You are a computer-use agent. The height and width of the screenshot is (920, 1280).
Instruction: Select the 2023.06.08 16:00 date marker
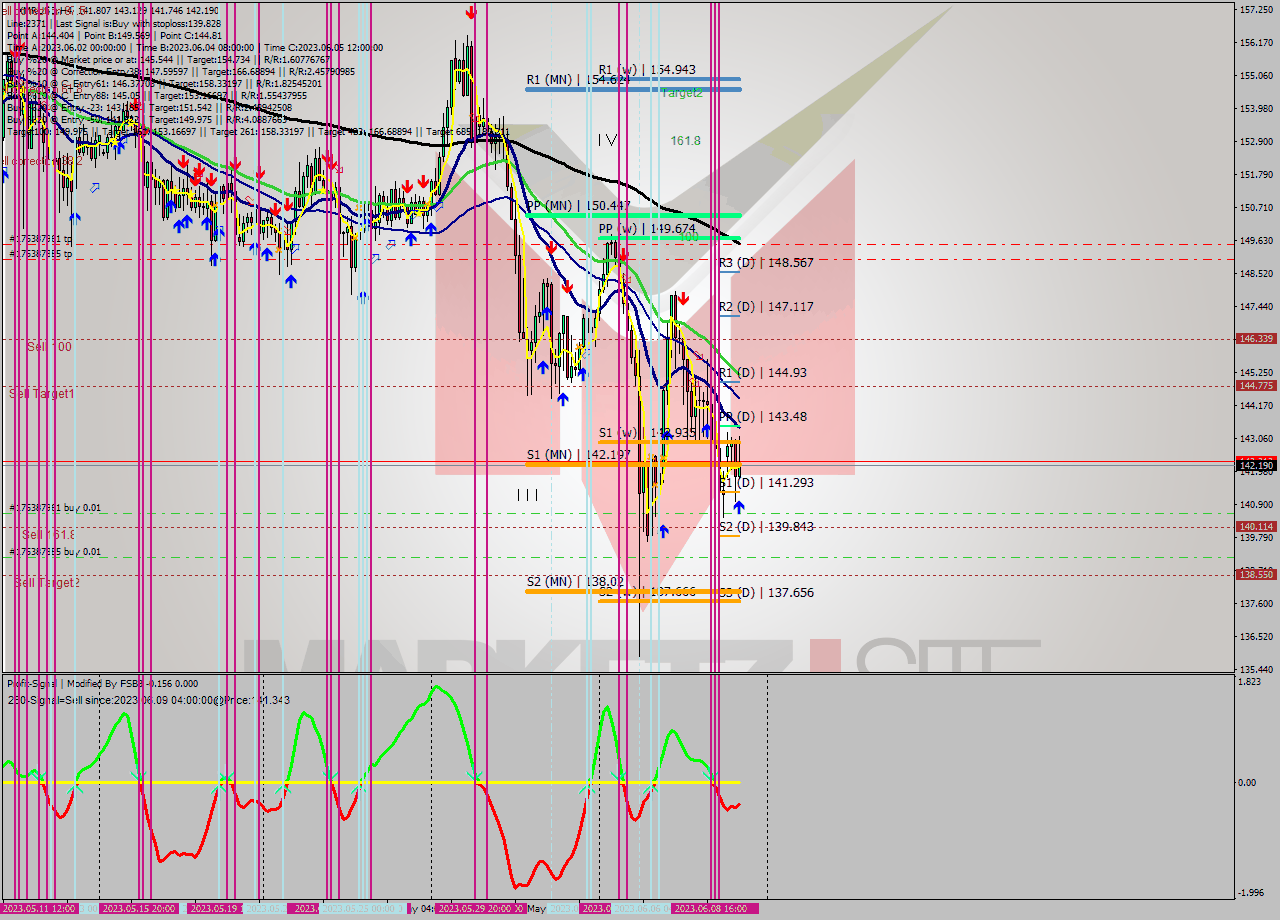[711, 909]
